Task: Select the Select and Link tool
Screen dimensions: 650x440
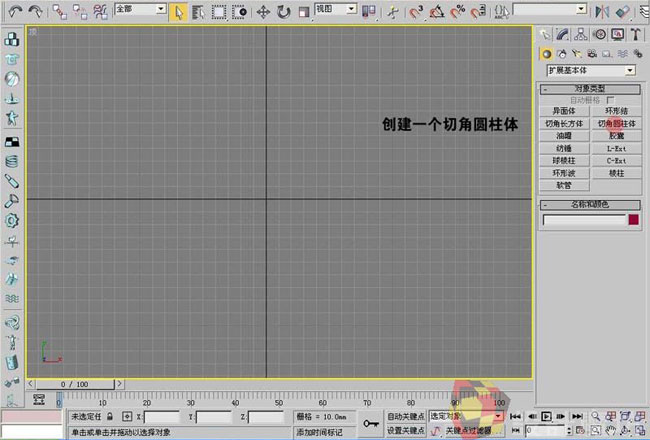Action: (59, 12)
